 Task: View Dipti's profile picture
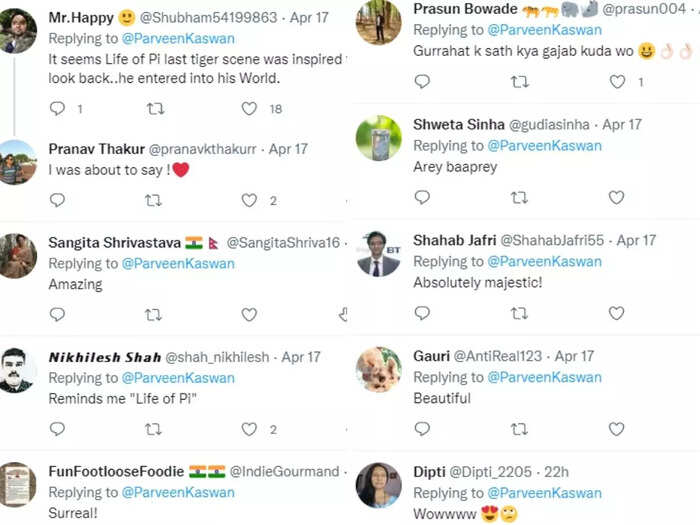click(x=379, y=486)
